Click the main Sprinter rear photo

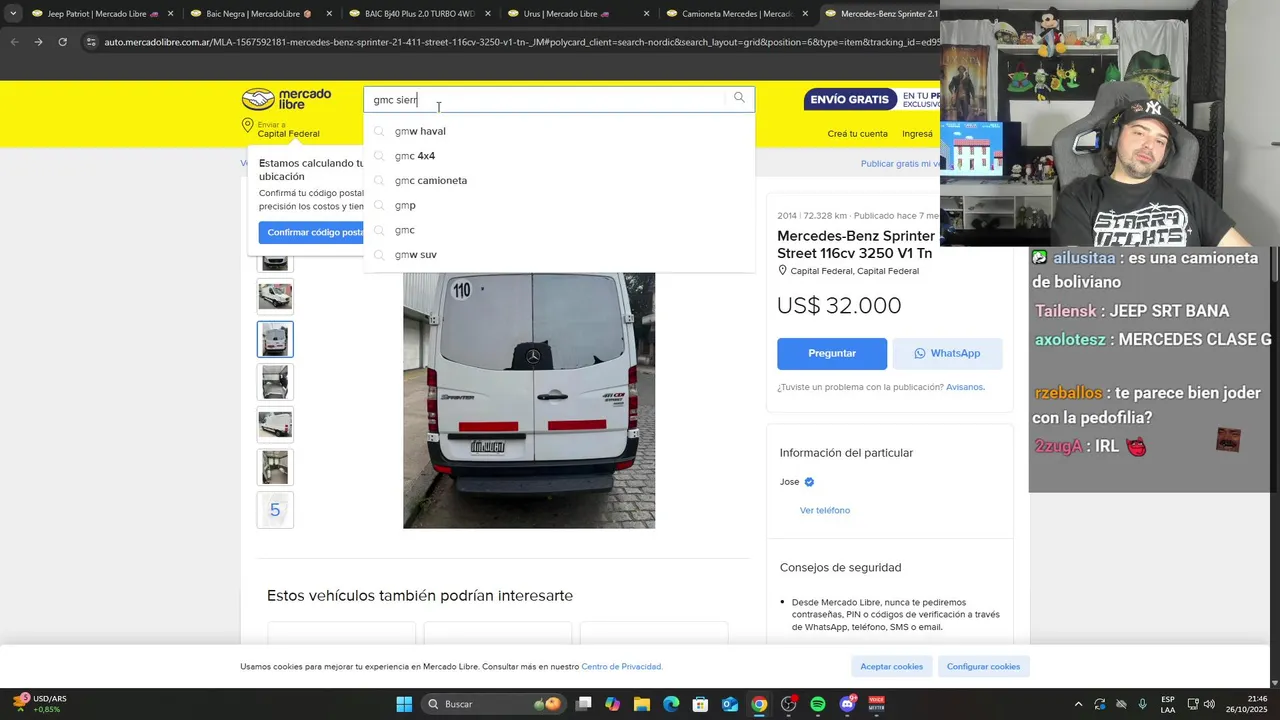tap(529, 400)
